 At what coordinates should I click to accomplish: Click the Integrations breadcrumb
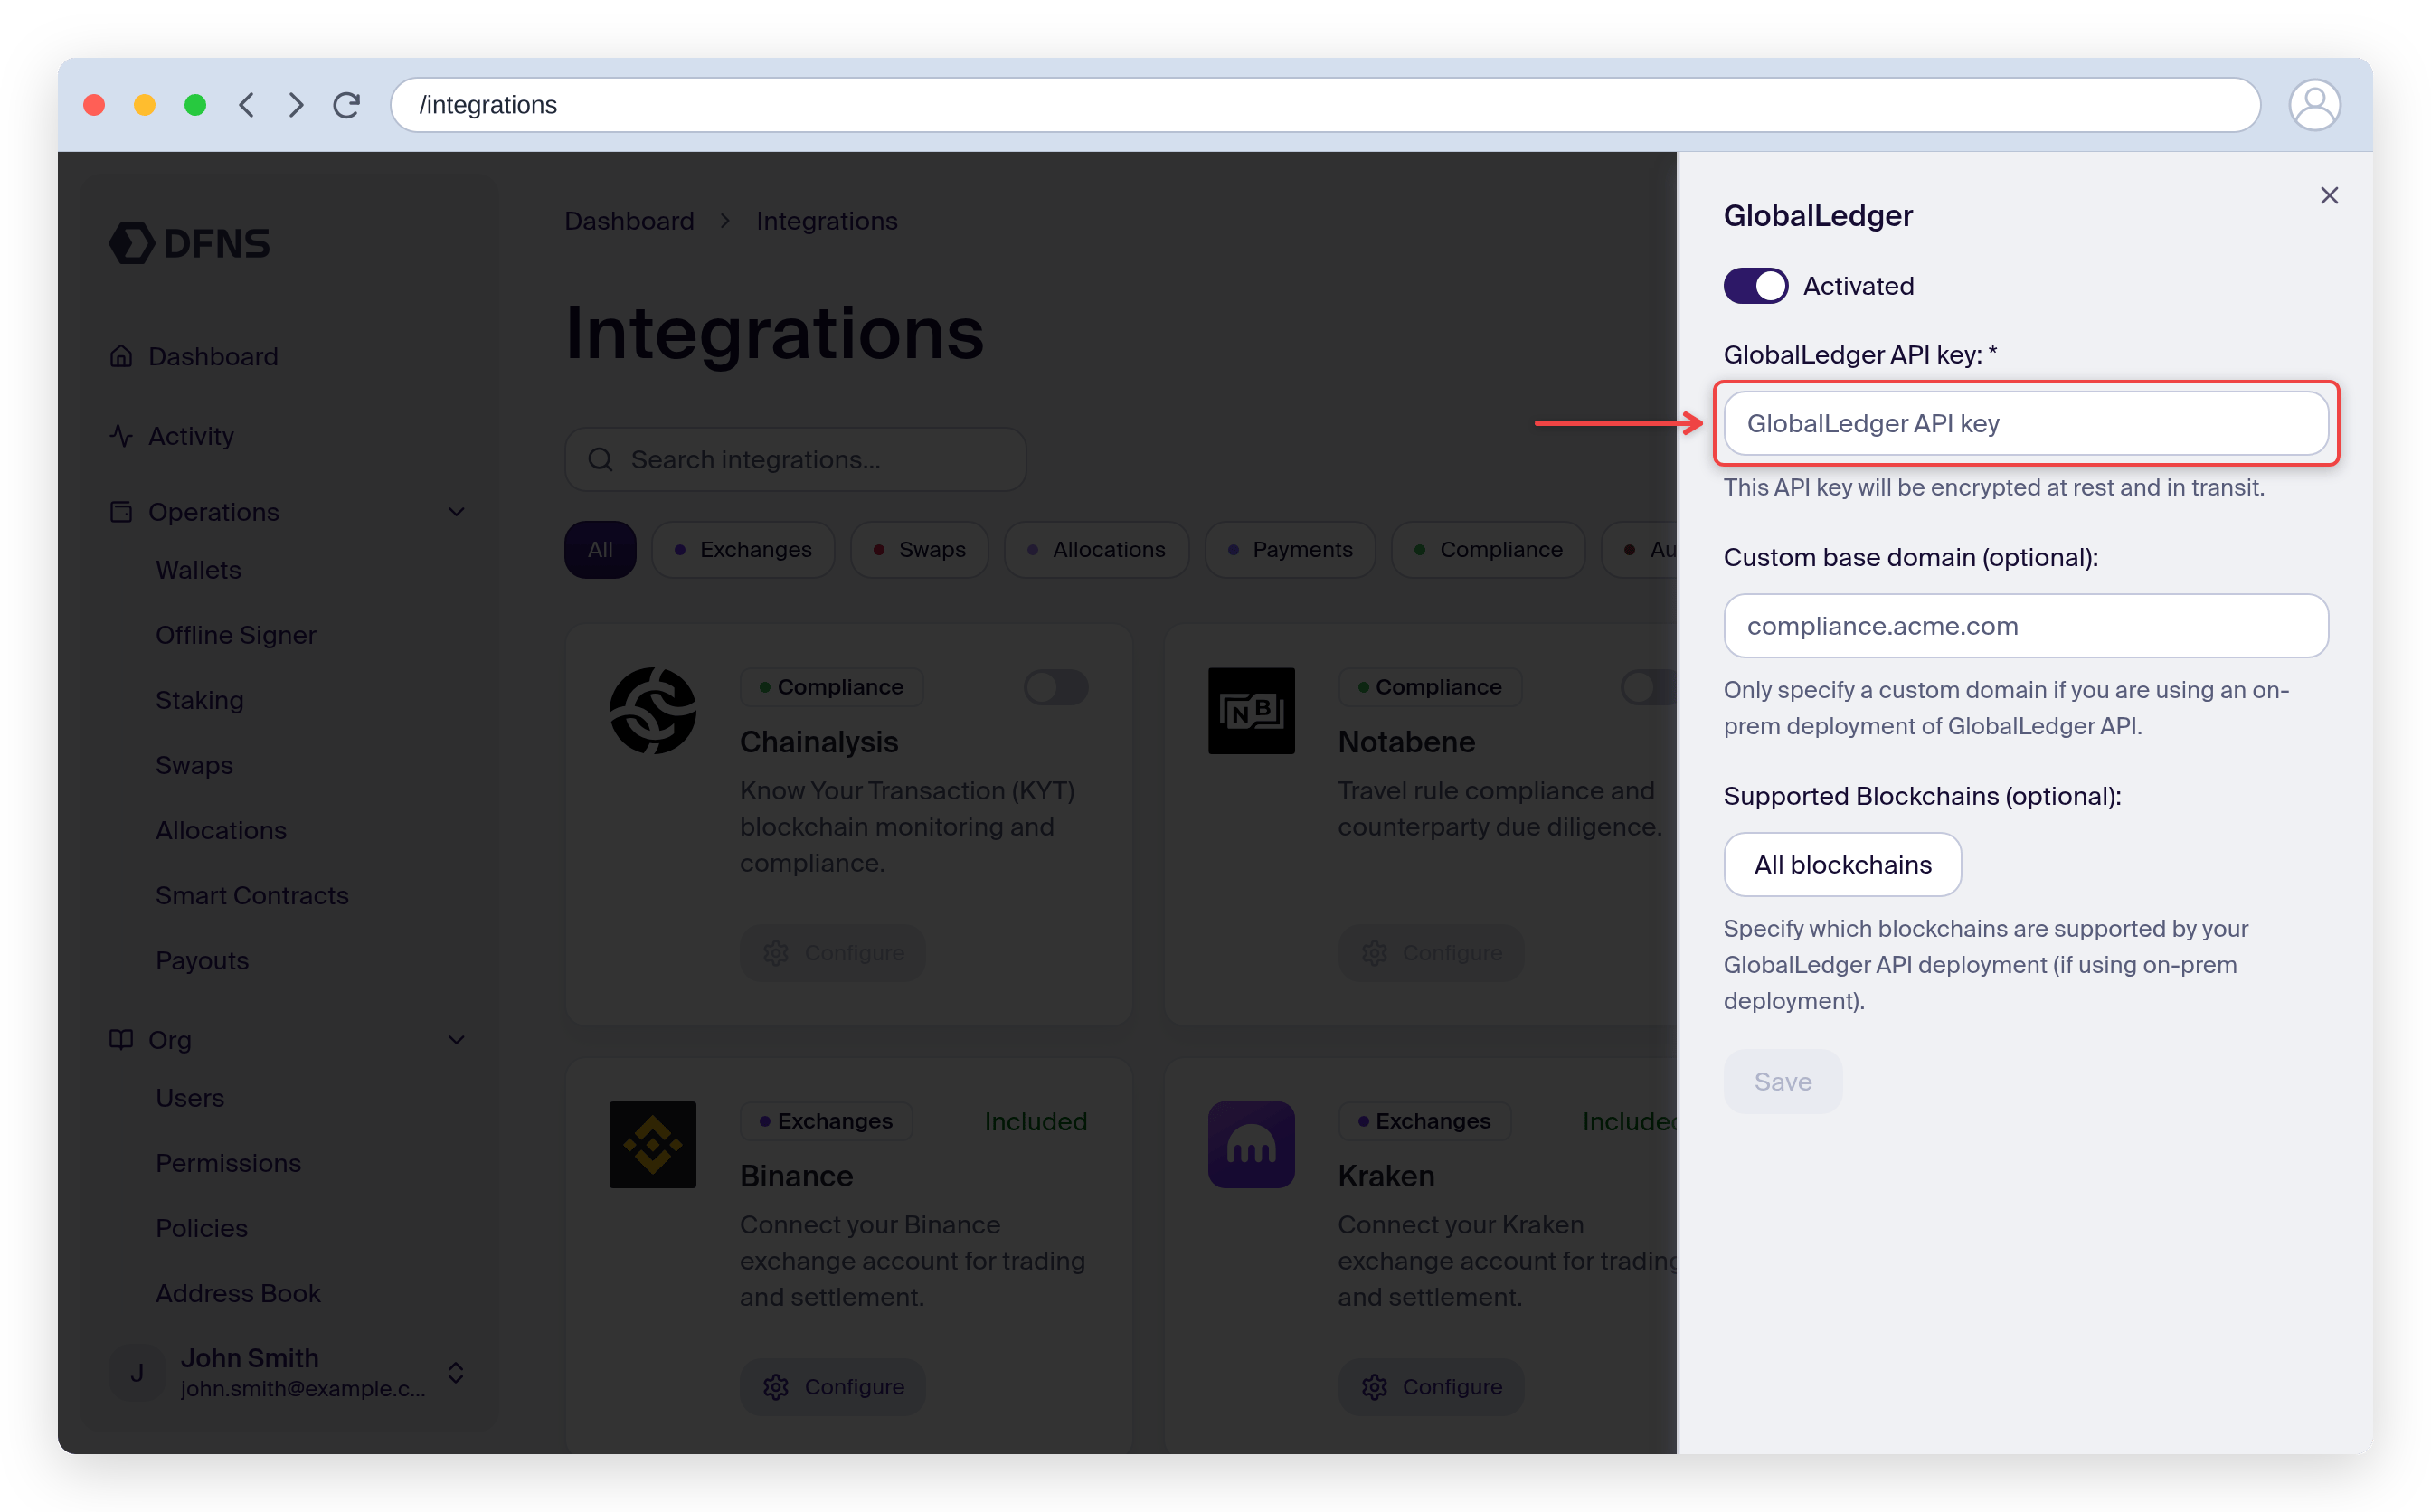[827, 221]
